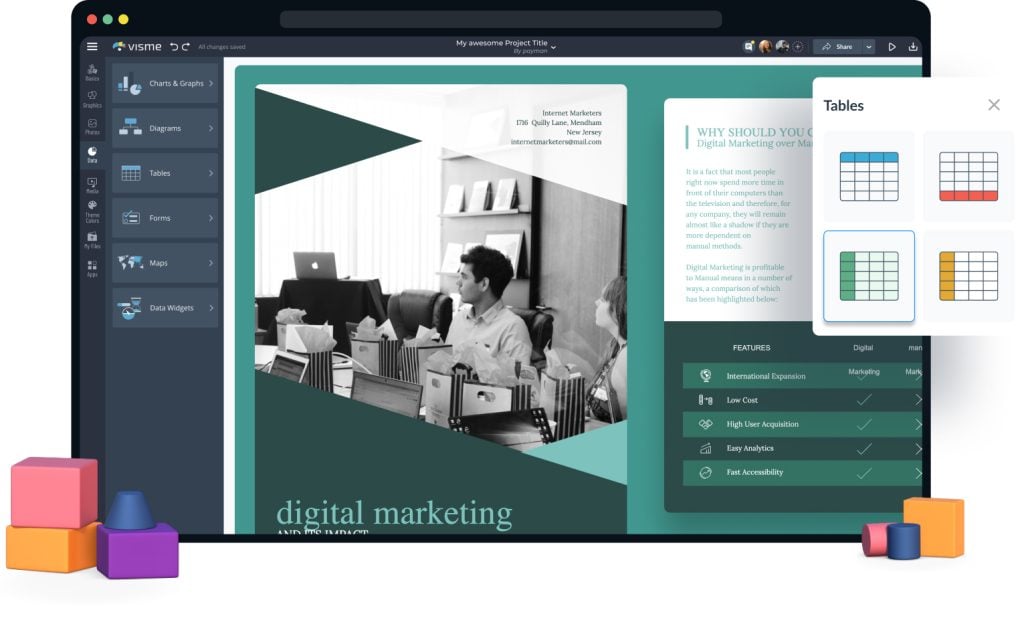The width and height of the screenshot is (1024, 618).
Task: Expand the Diagrams category
Action: tap(165, 128)
